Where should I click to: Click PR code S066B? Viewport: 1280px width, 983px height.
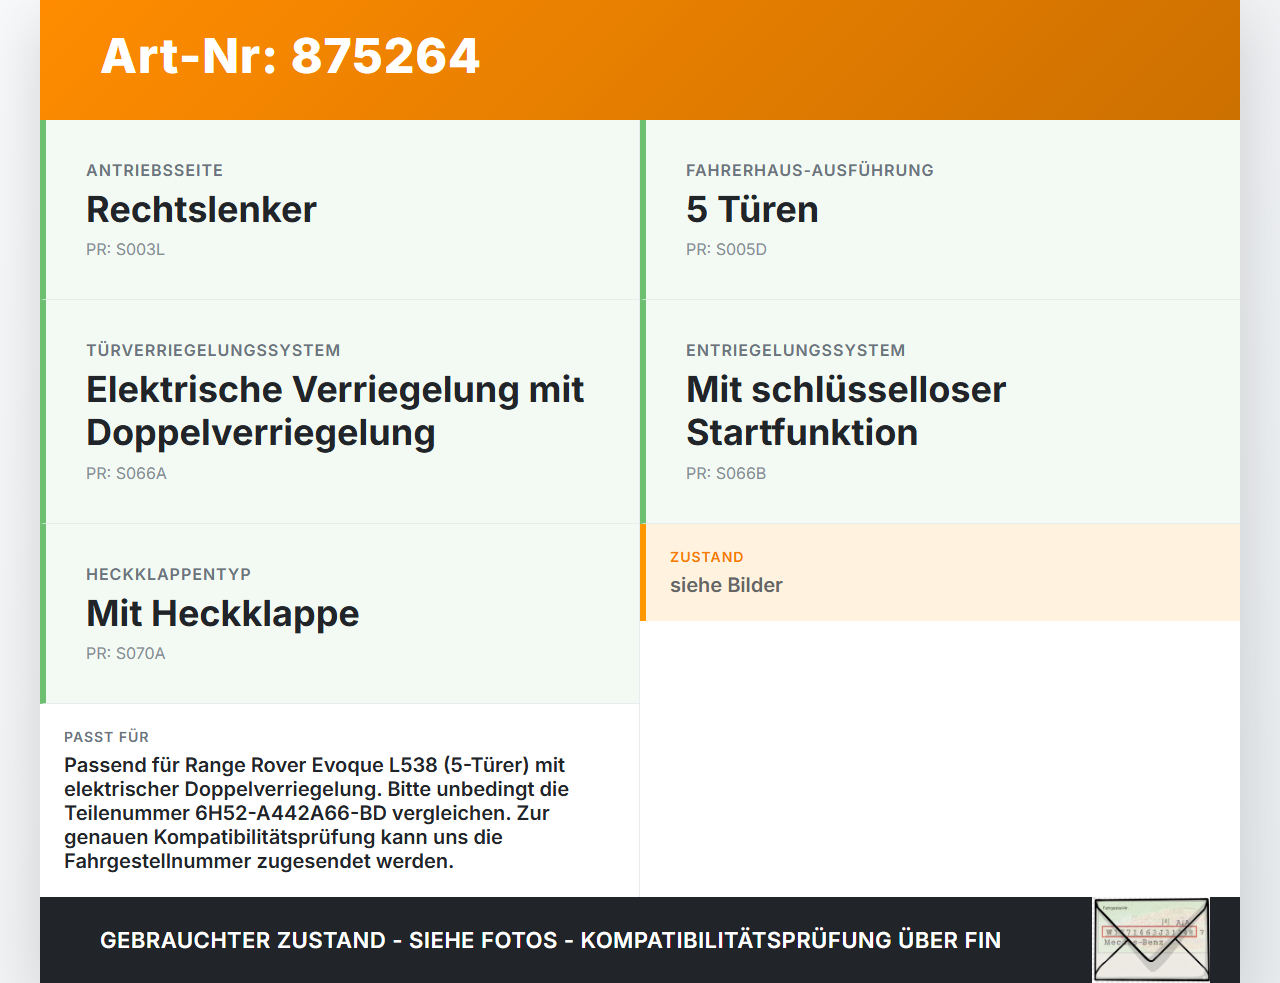pyautogui.click(x=726, y=474)
